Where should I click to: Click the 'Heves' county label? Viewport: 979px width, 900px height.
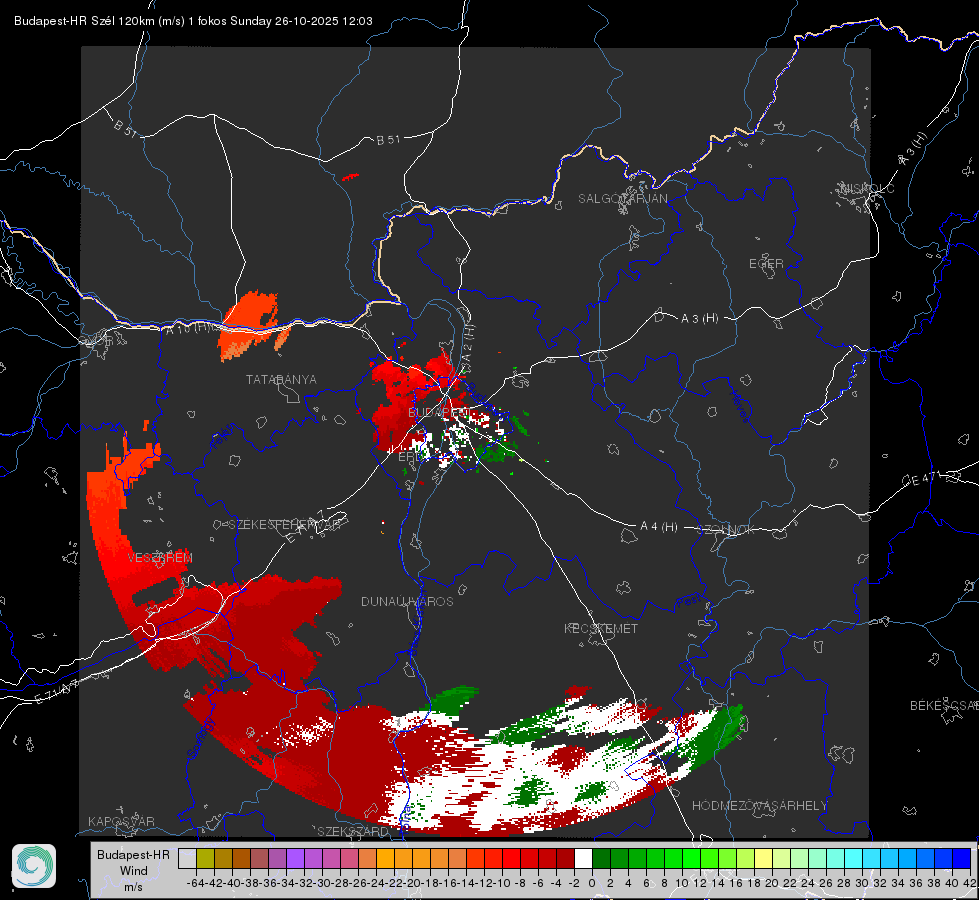coord(740,405)
